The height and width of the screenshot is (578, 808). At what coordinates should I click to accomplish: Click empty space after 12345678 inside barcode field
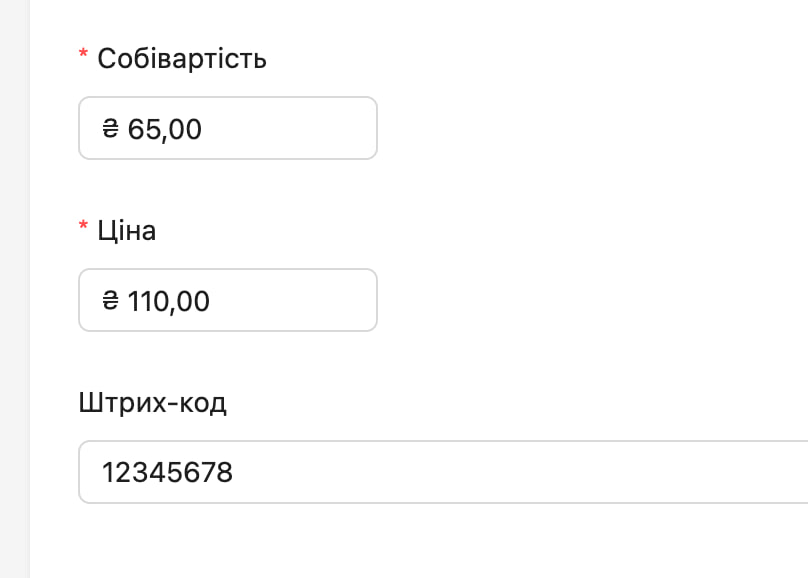(x=515, y=472)
